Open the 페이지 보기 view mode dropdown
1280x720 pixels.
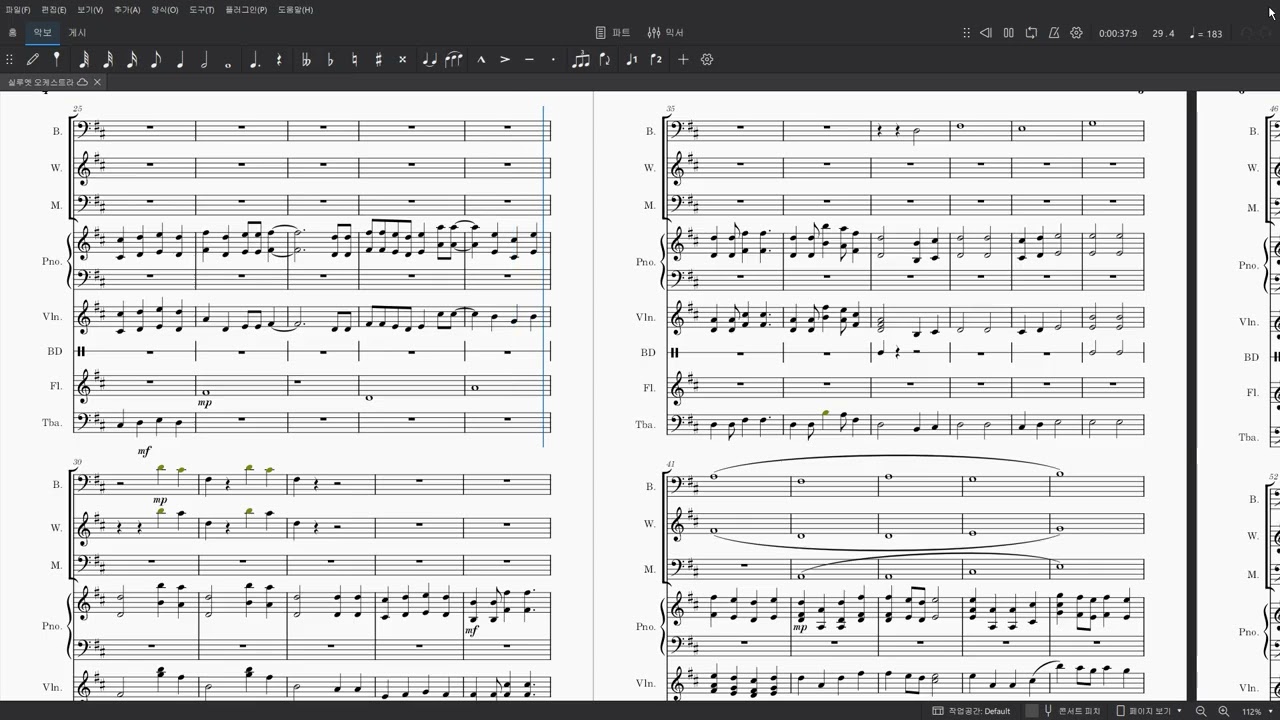(1149, 711)
